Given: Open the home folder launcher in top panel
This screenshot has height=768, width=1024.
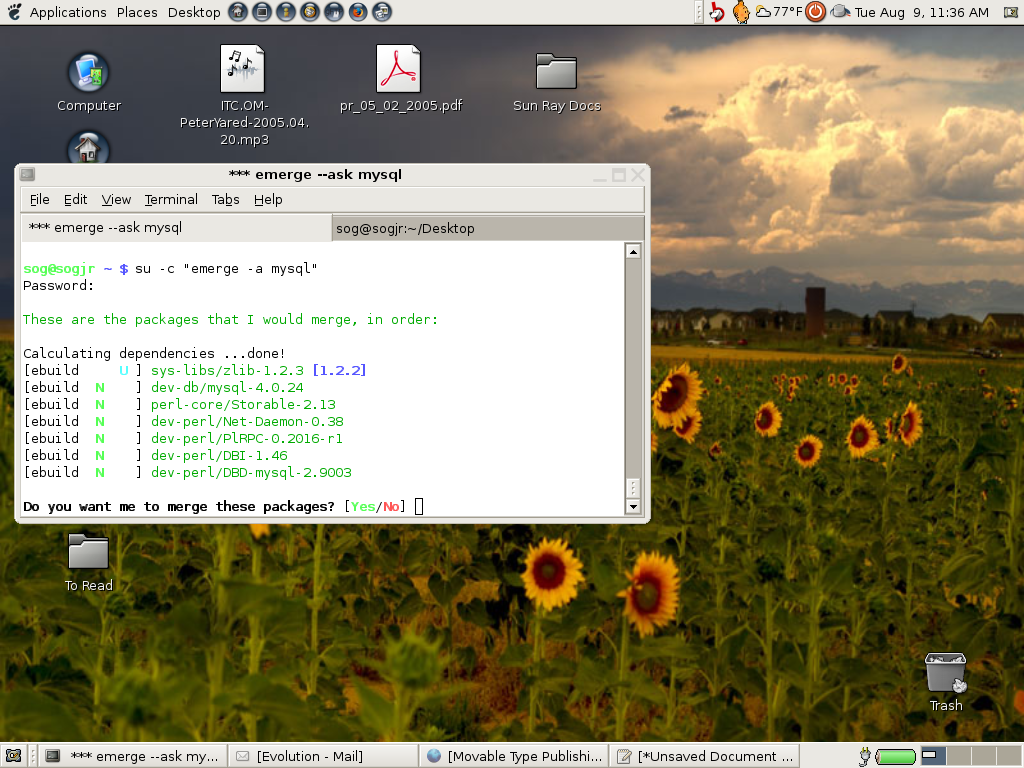Looking at the screenshot, I should pyautogui.click(x=237, y=12).
